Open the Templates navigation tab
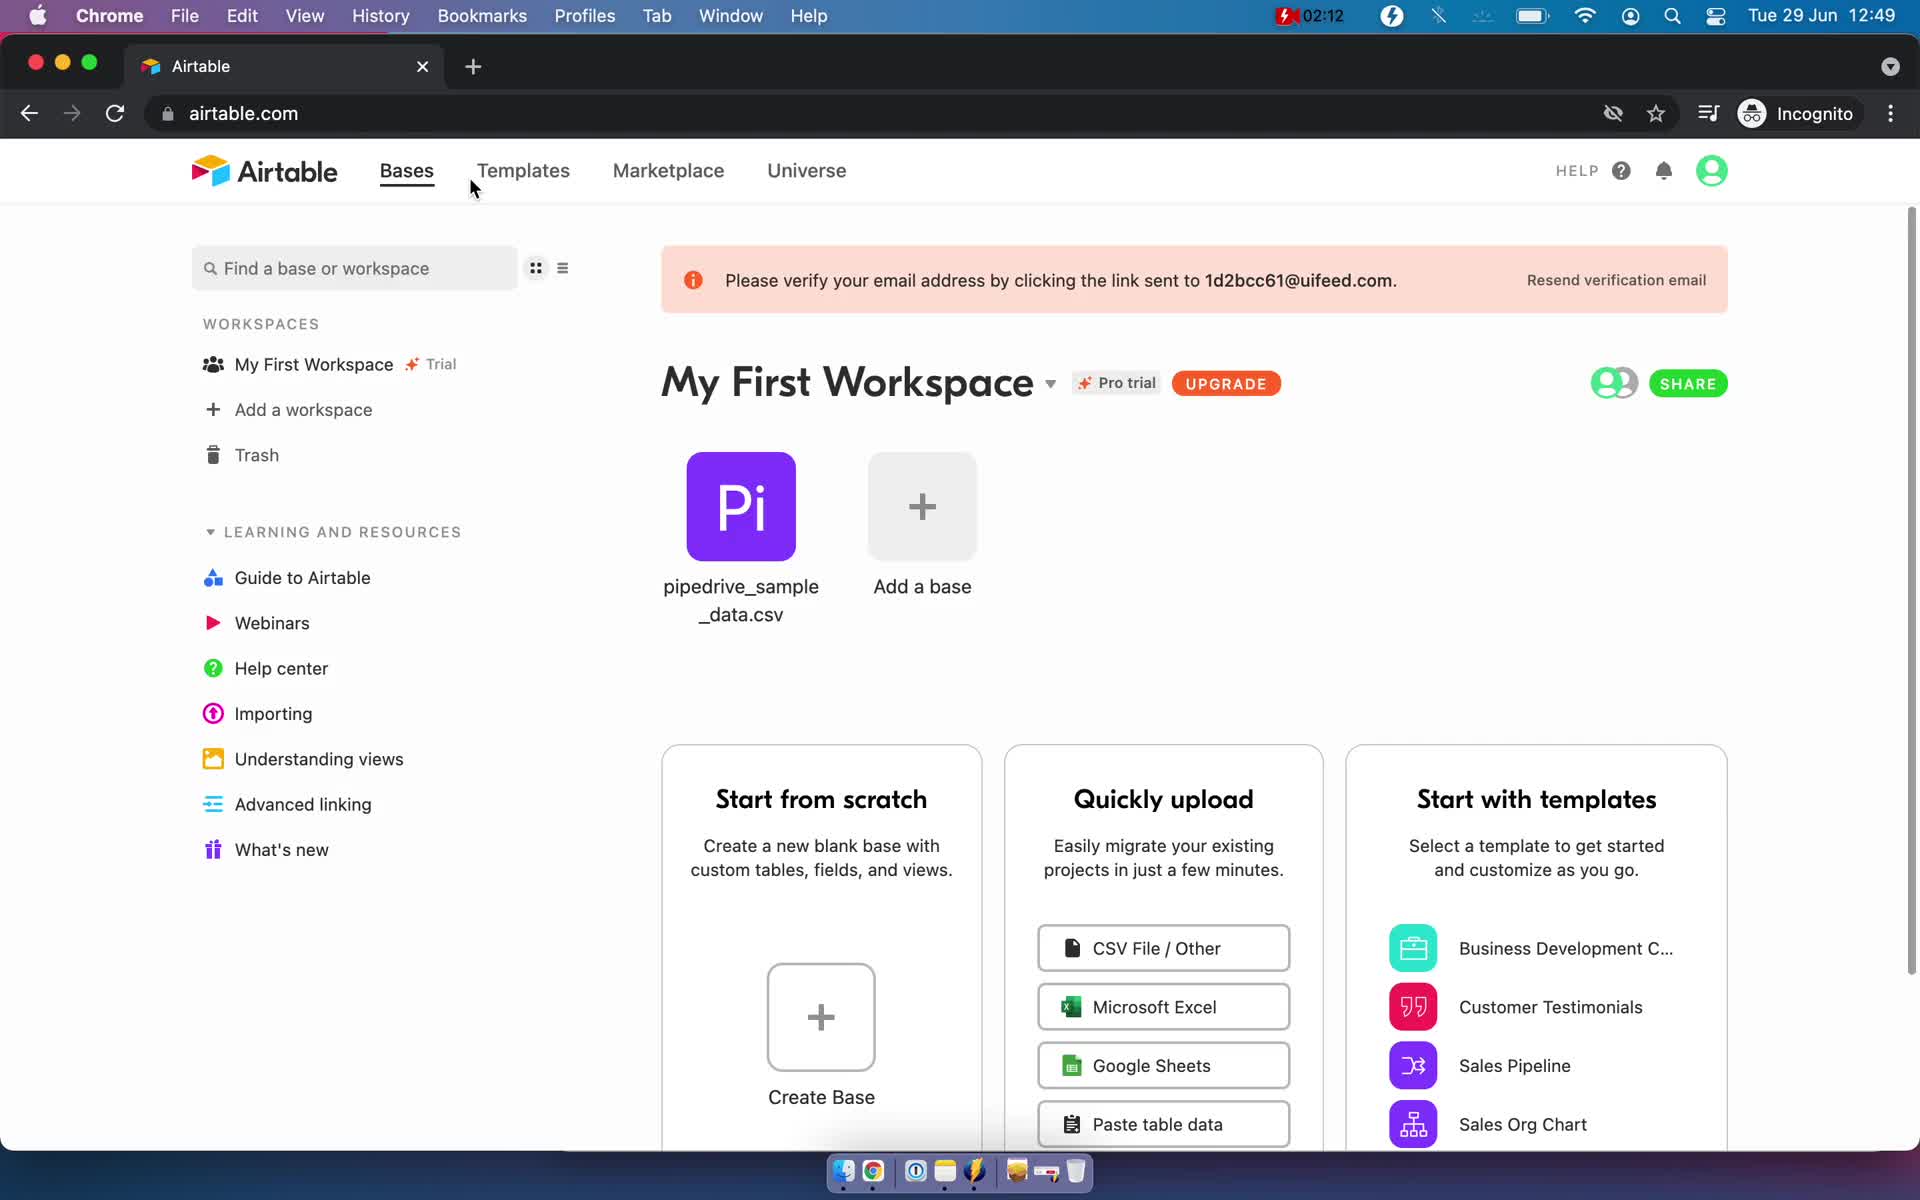 click(523, 170)
